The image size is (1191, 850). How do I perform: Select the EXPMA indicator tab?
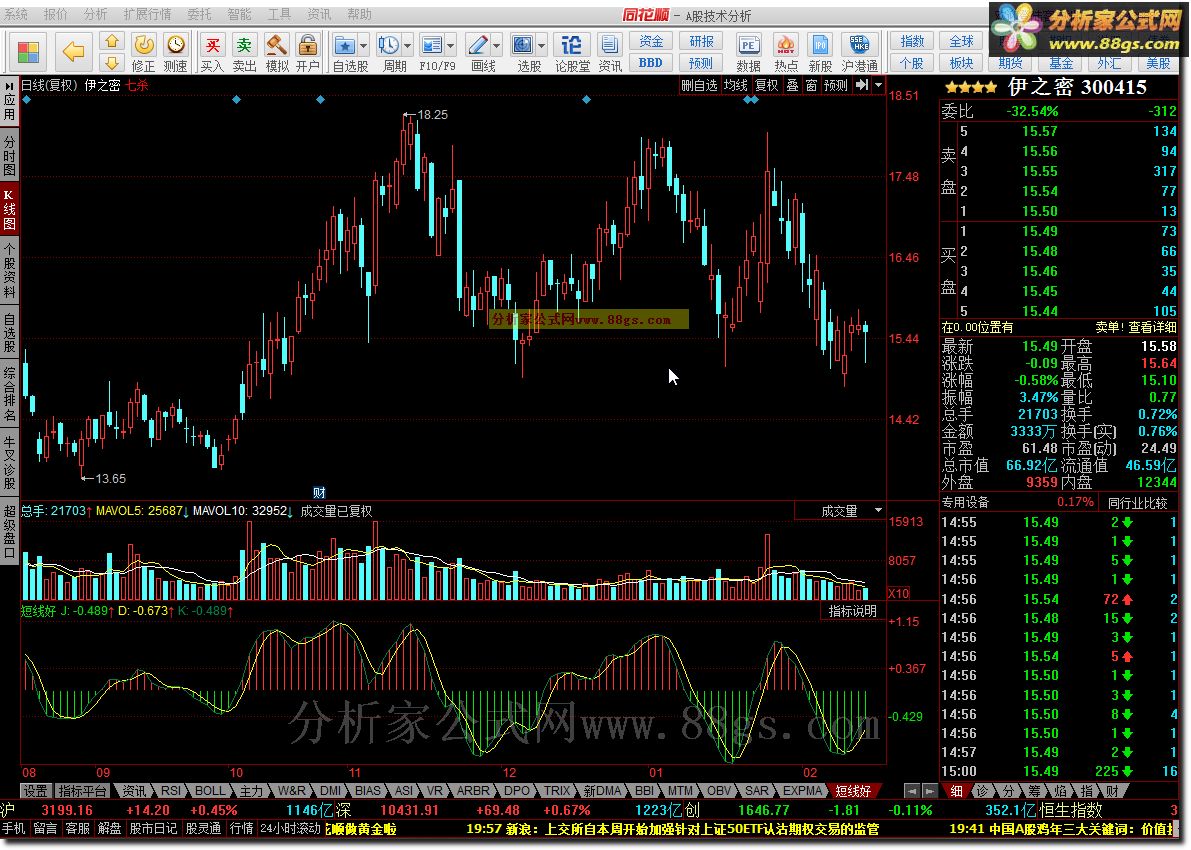coord(803,791)
